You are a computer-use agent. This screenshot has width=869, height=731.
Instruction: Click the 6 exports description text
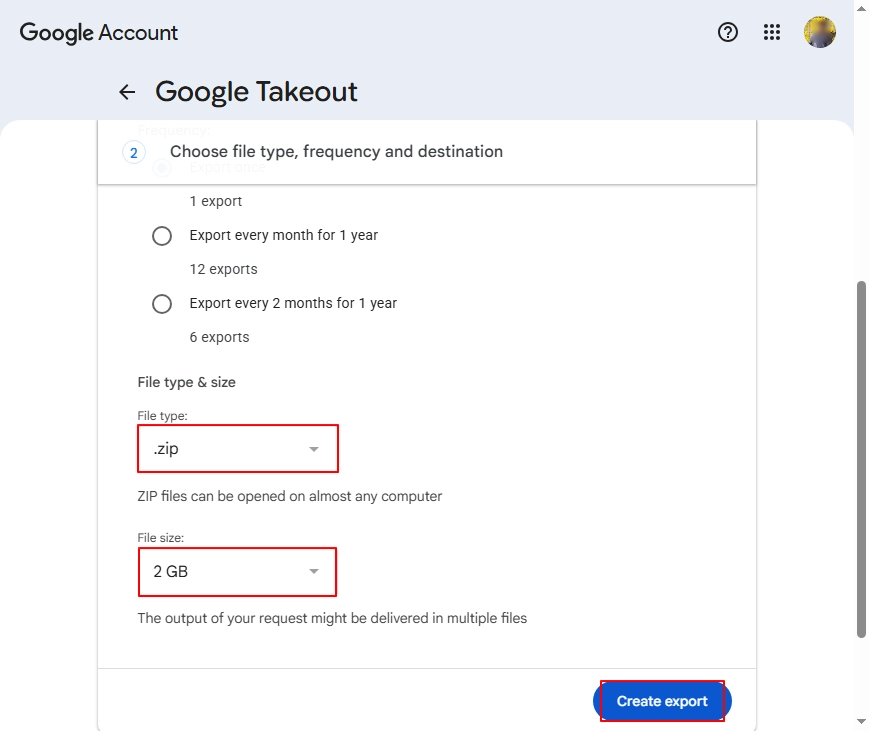point(219,338)
